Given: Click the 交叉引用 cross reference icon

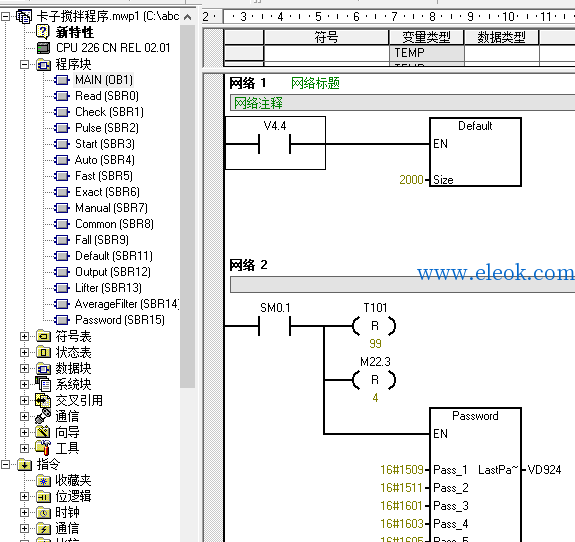Looking at the screenshot, I should click(x=43, y=400).
